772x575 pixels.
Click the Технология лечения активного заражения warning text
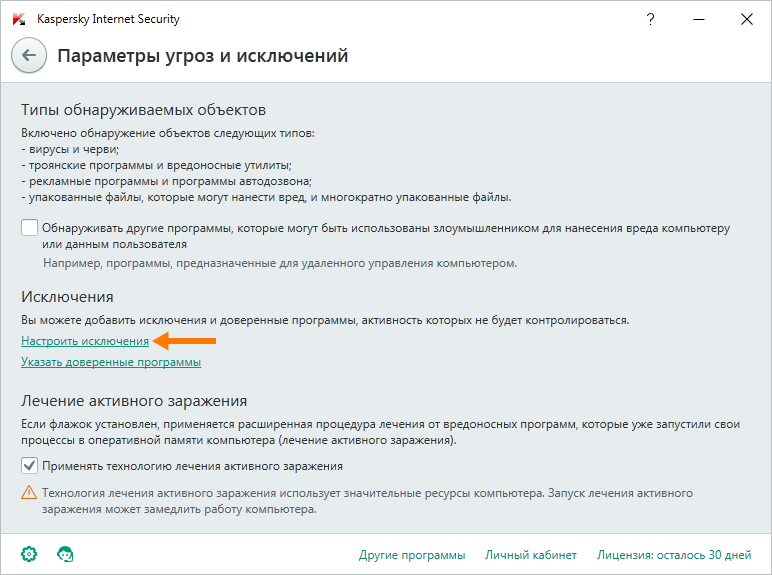pos(367,501)
